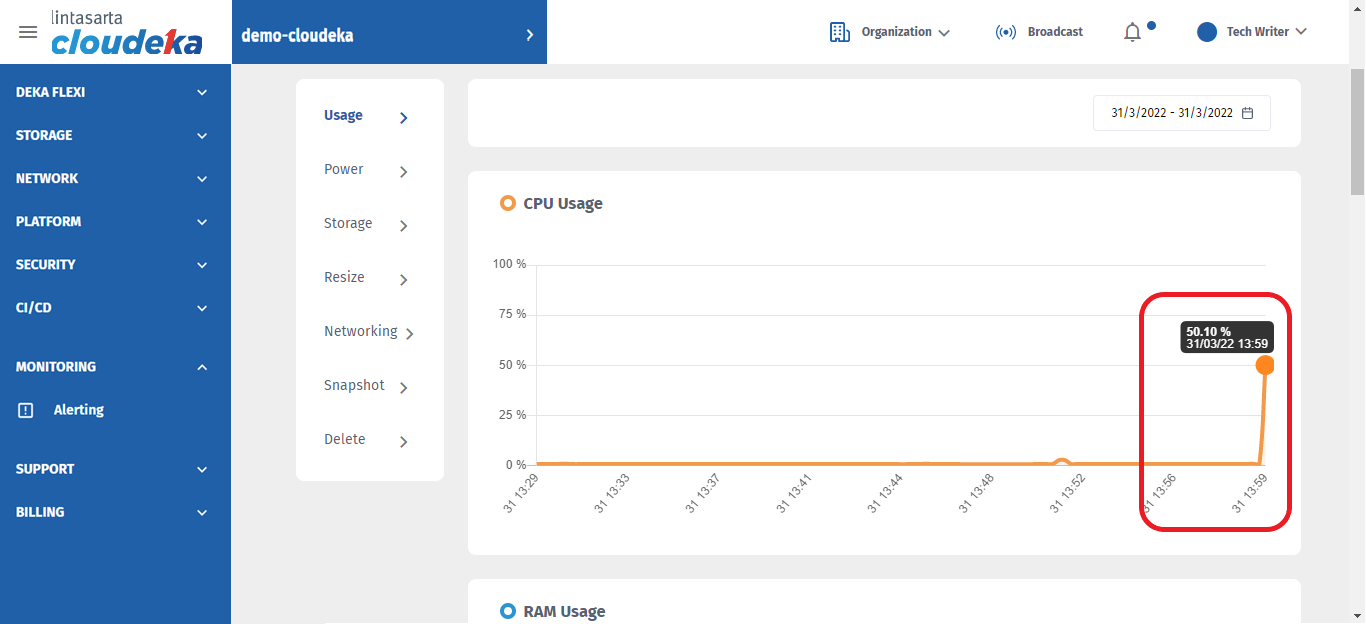Click the Alerting exclamation icon

(x=26, y=410)
